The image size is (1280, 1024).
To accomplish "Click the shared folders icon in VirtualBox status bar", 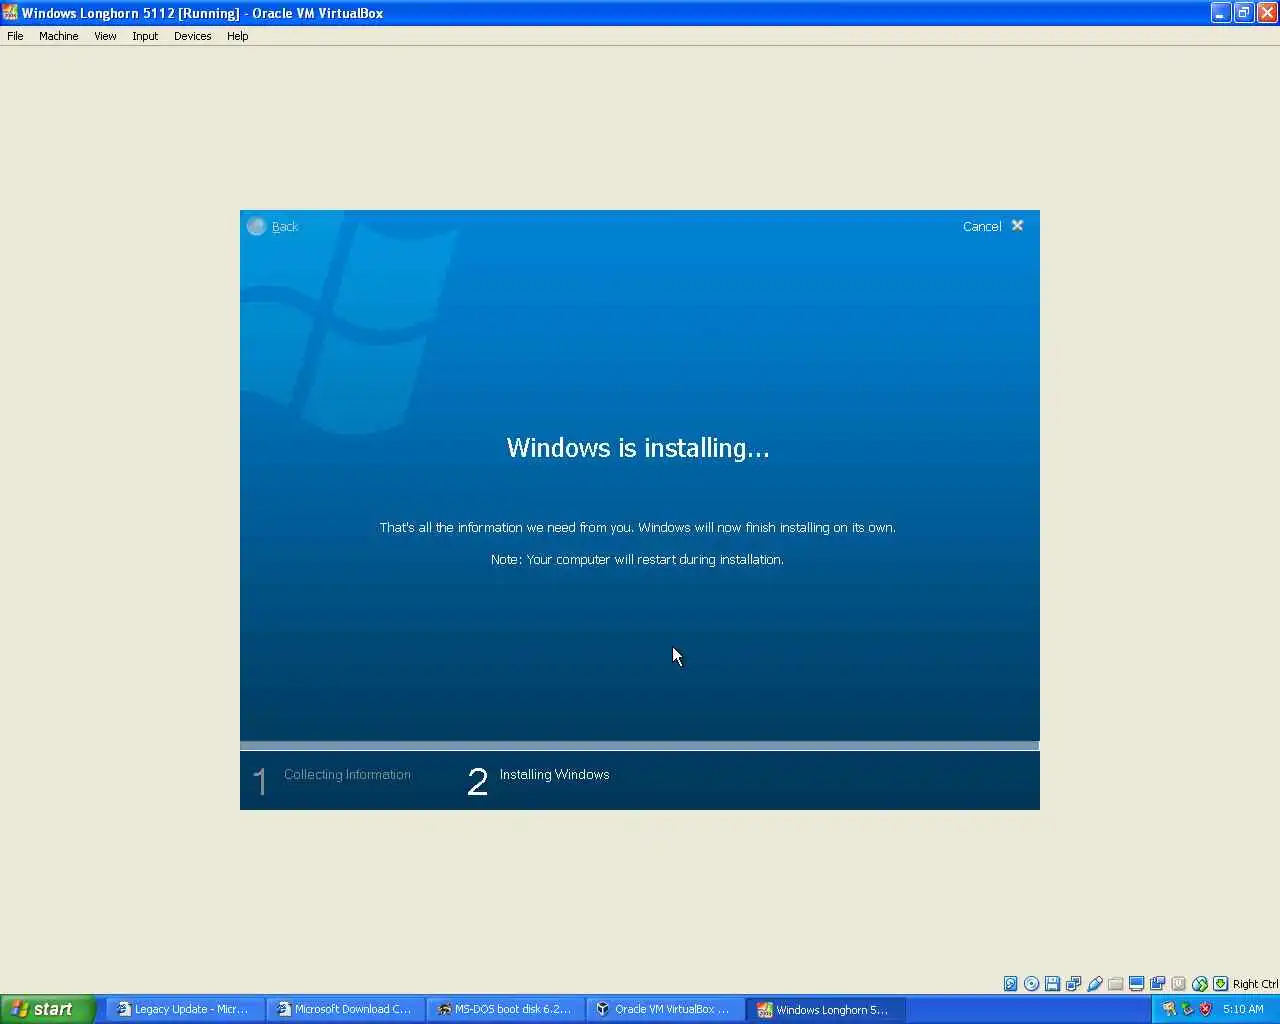I will [1115, 984].
